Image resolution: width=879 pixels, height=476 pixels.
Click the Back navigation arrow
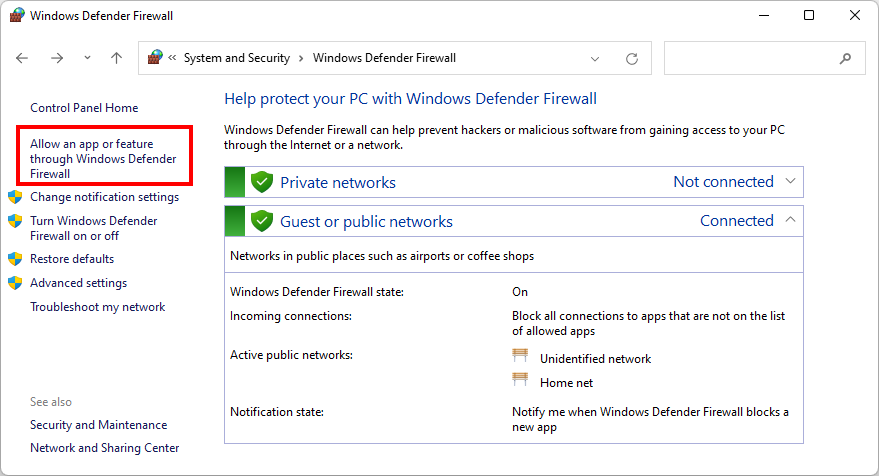(23, 58)
